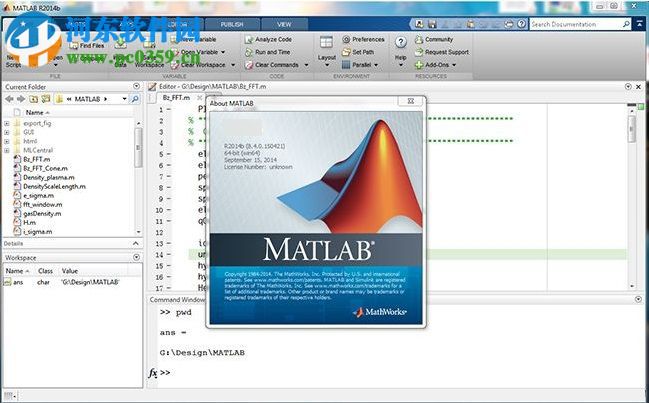Expand the MLCentral folder
Screen dimensions: 649x403
pyautogui.click(x=7, y=151)
